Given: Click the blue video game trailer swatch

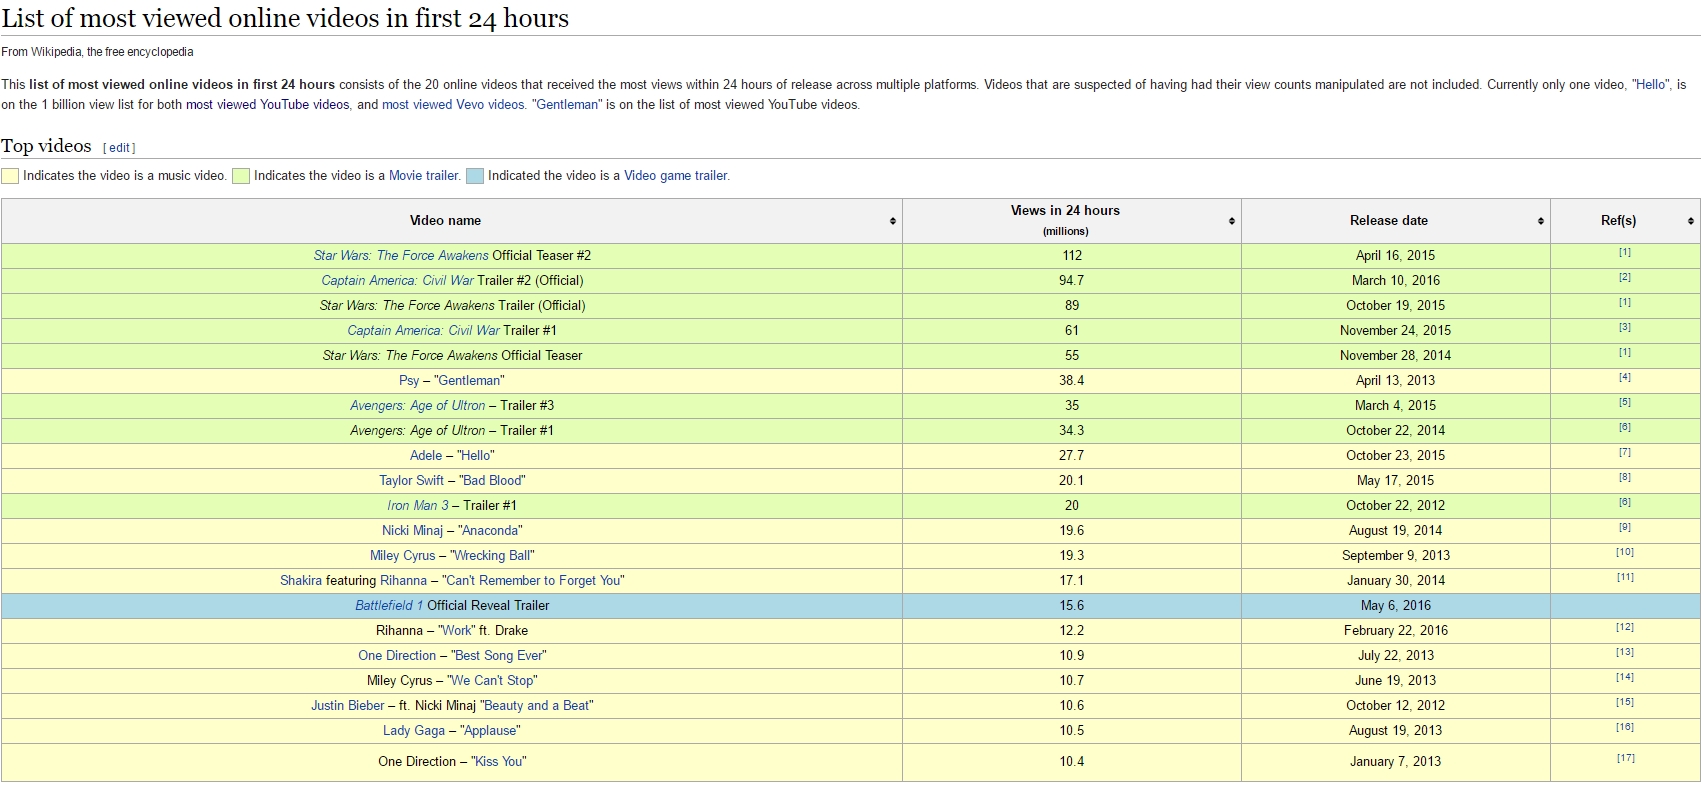Looking at the screenshot, I should pos(475,176).
